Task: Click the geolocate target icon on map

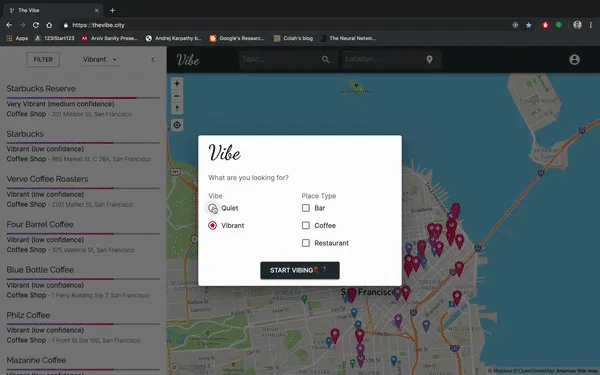Action: 177,125
